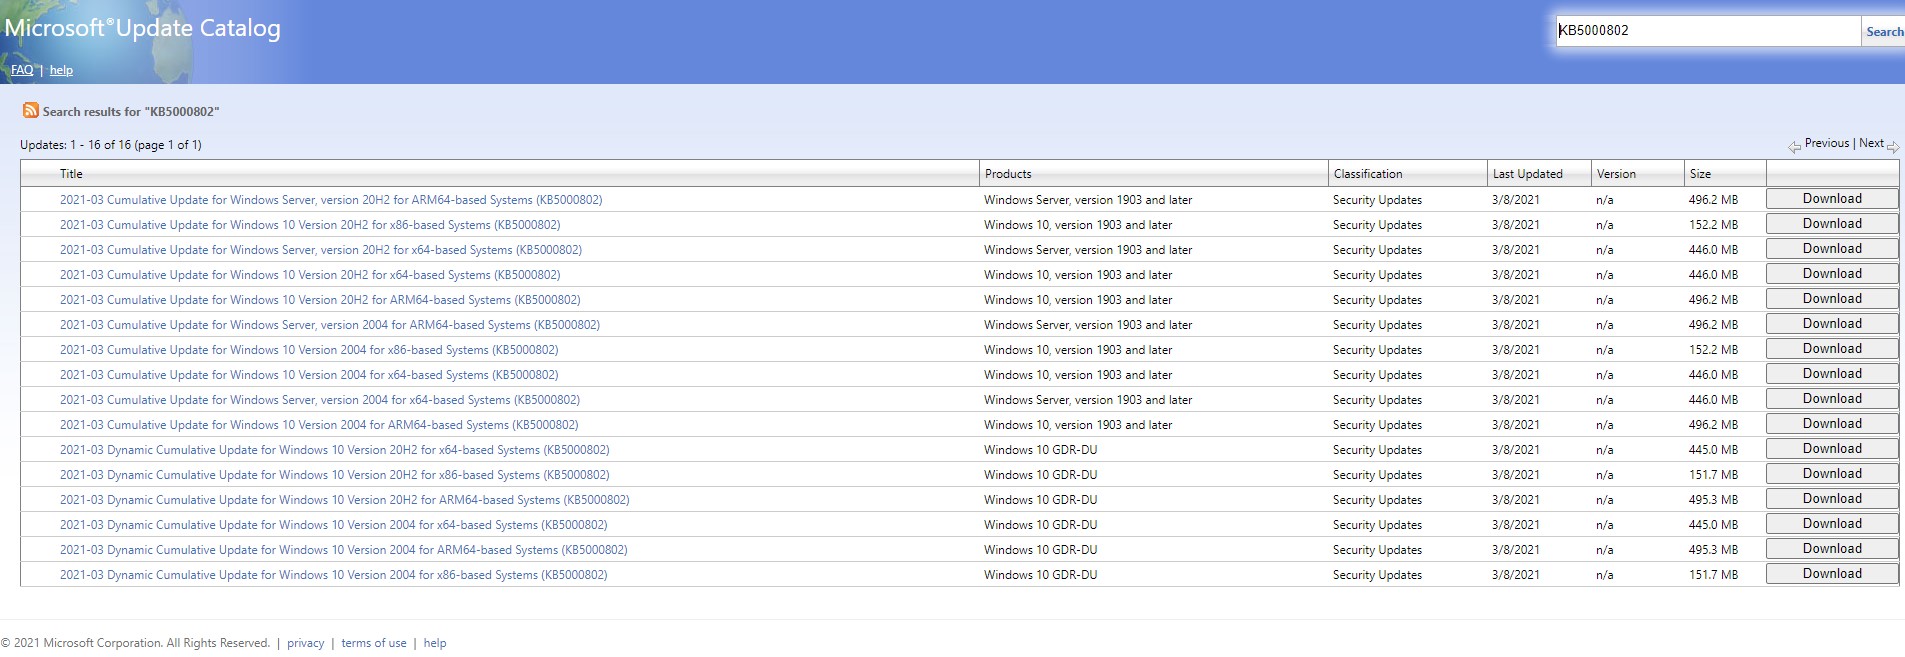Open the help link in footer
The height and width of the screenshot is (657, 1905).
click(435, 643)
